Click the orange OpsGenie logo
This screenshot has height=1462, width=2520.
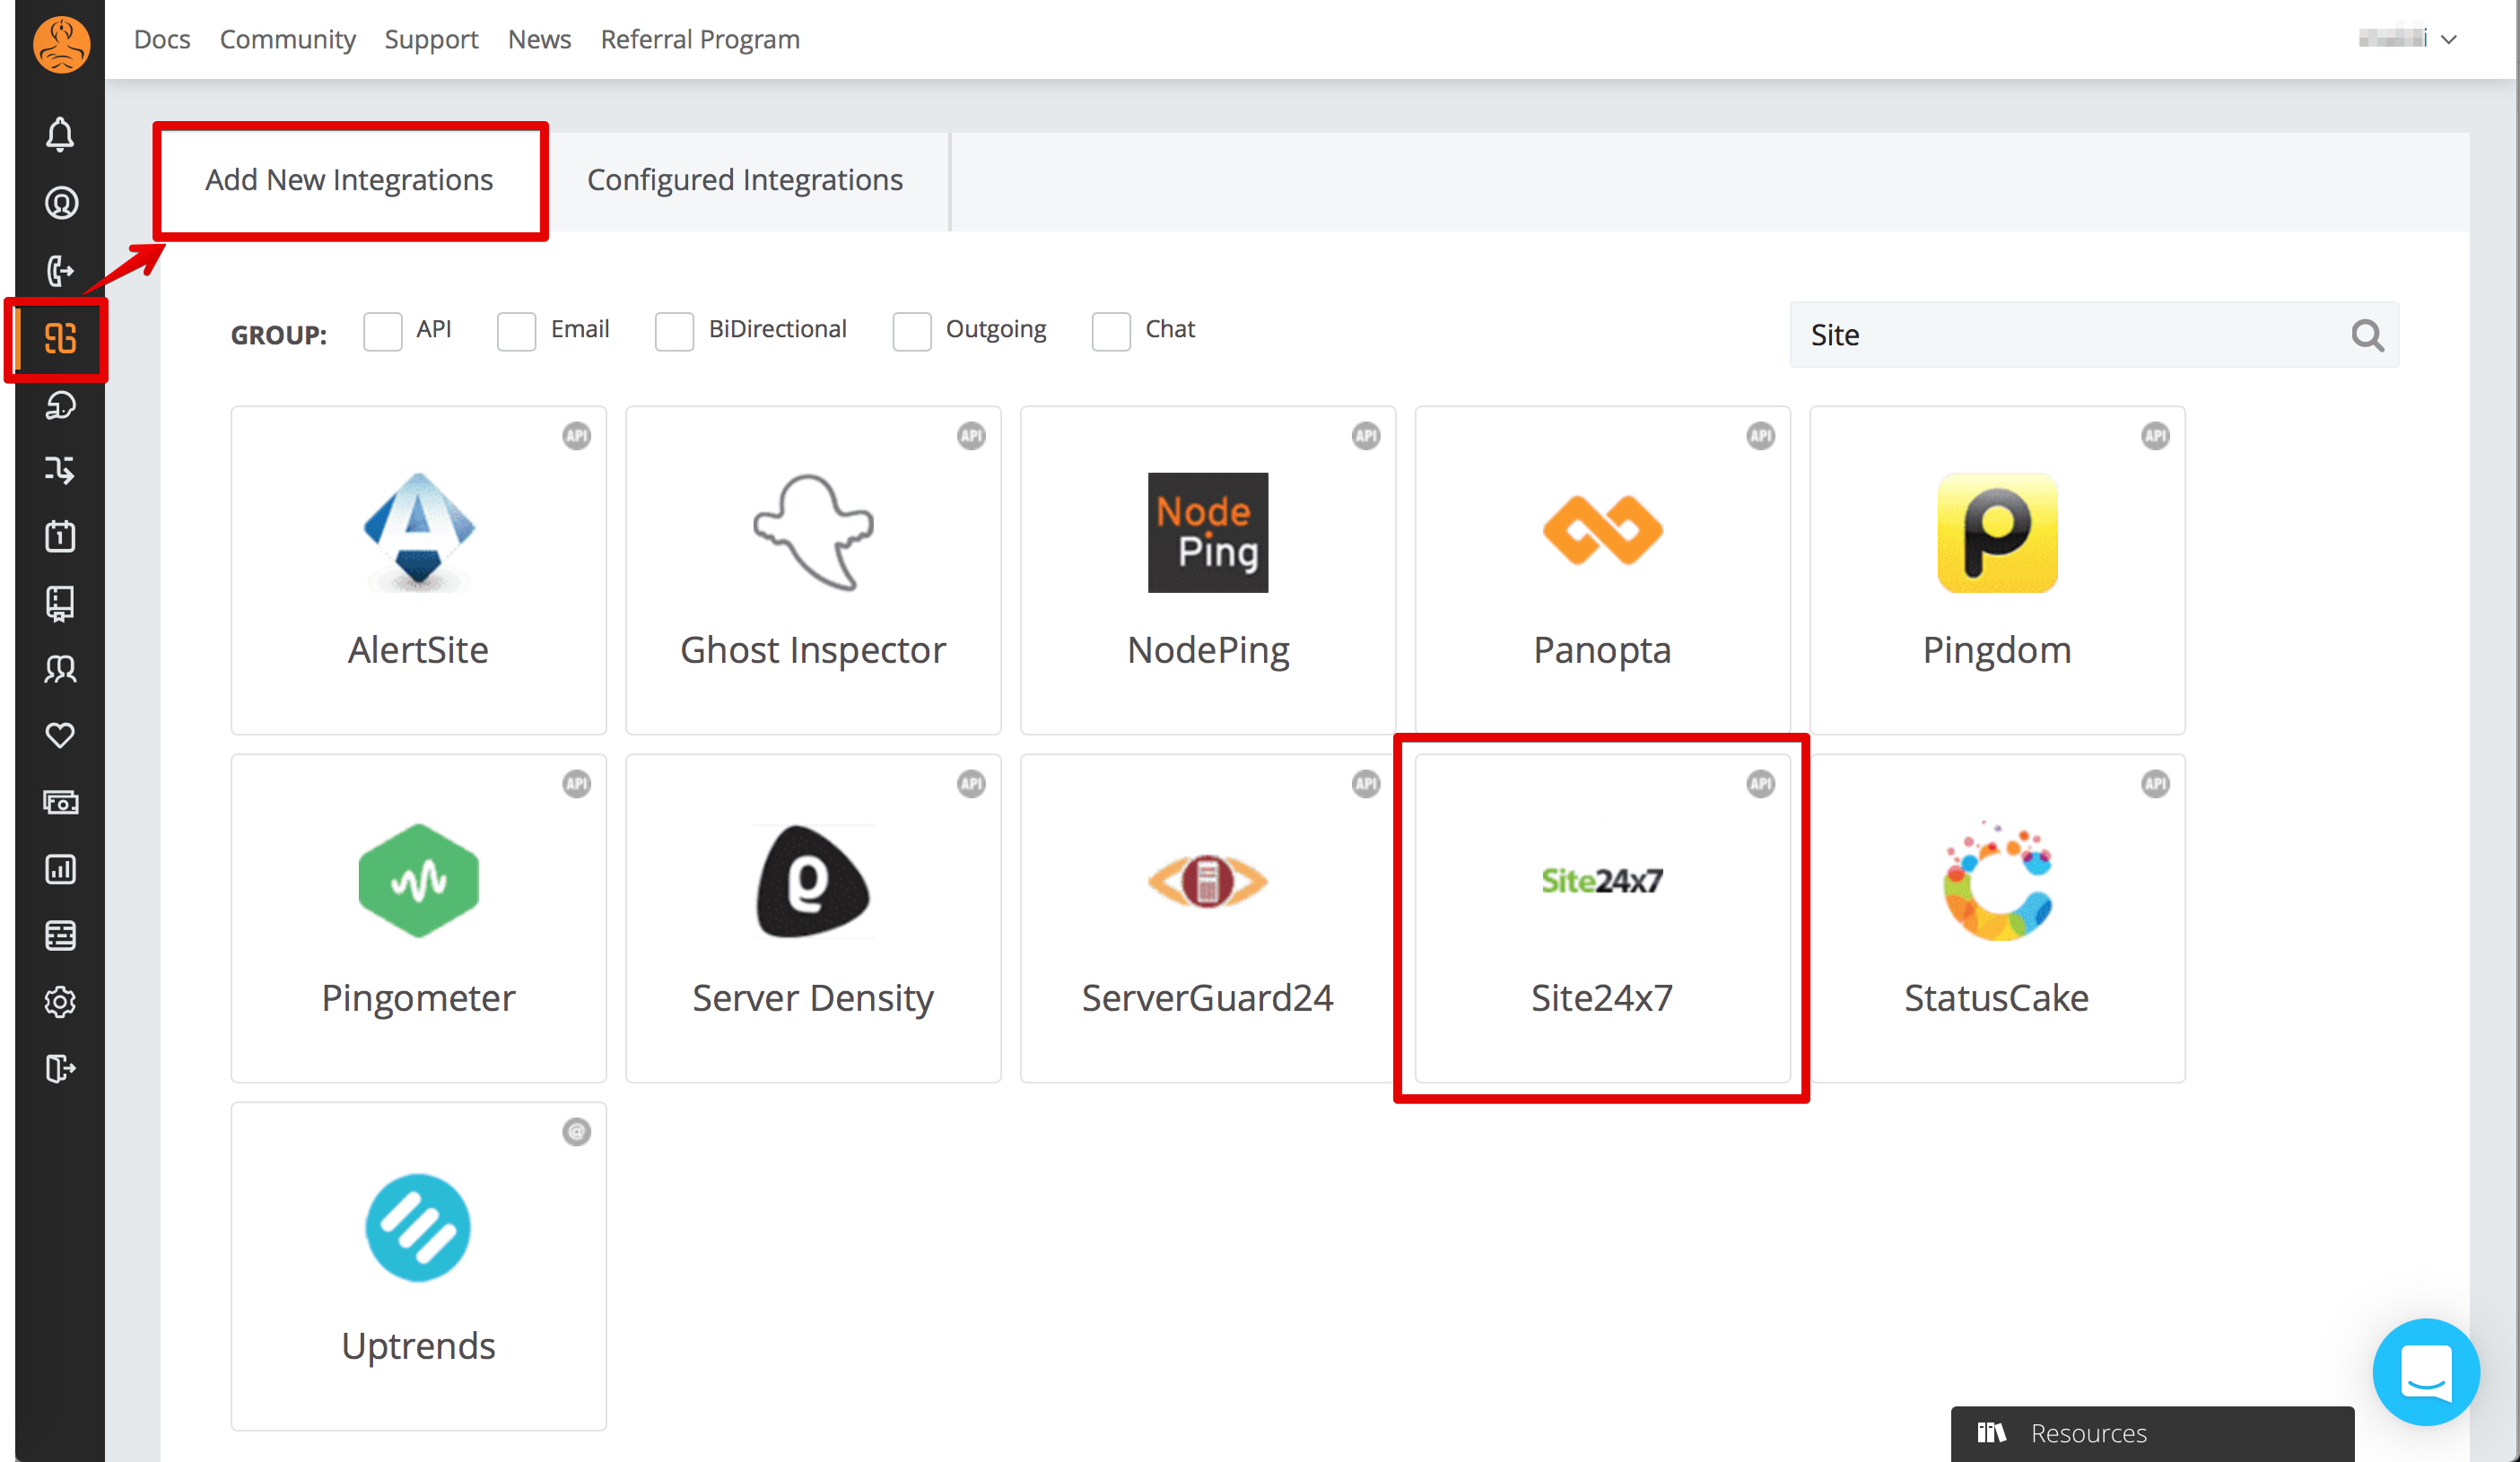pyautogui.click(x=61, y=43)
